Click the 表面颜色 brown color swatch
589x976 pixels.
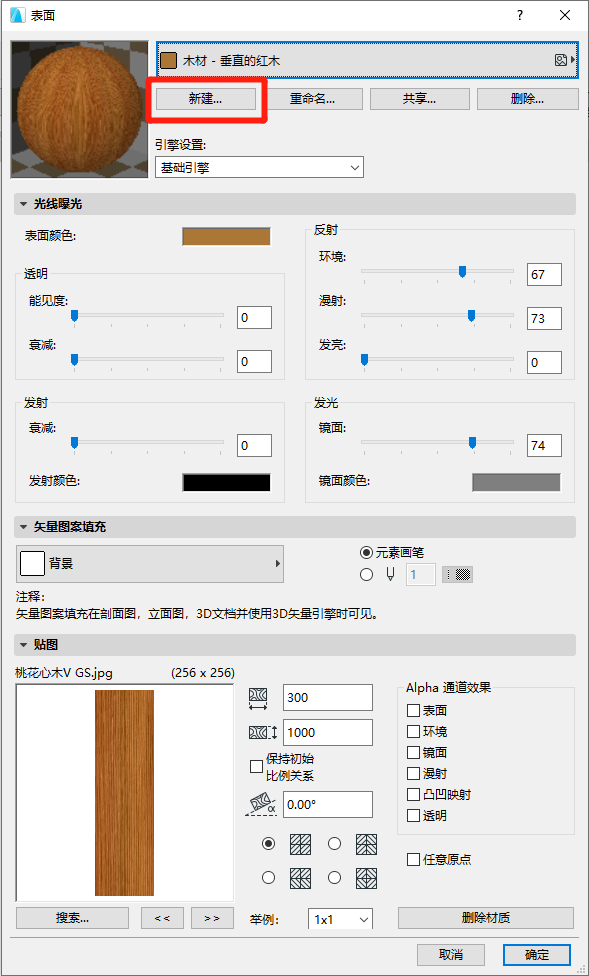tap(227, 237)
